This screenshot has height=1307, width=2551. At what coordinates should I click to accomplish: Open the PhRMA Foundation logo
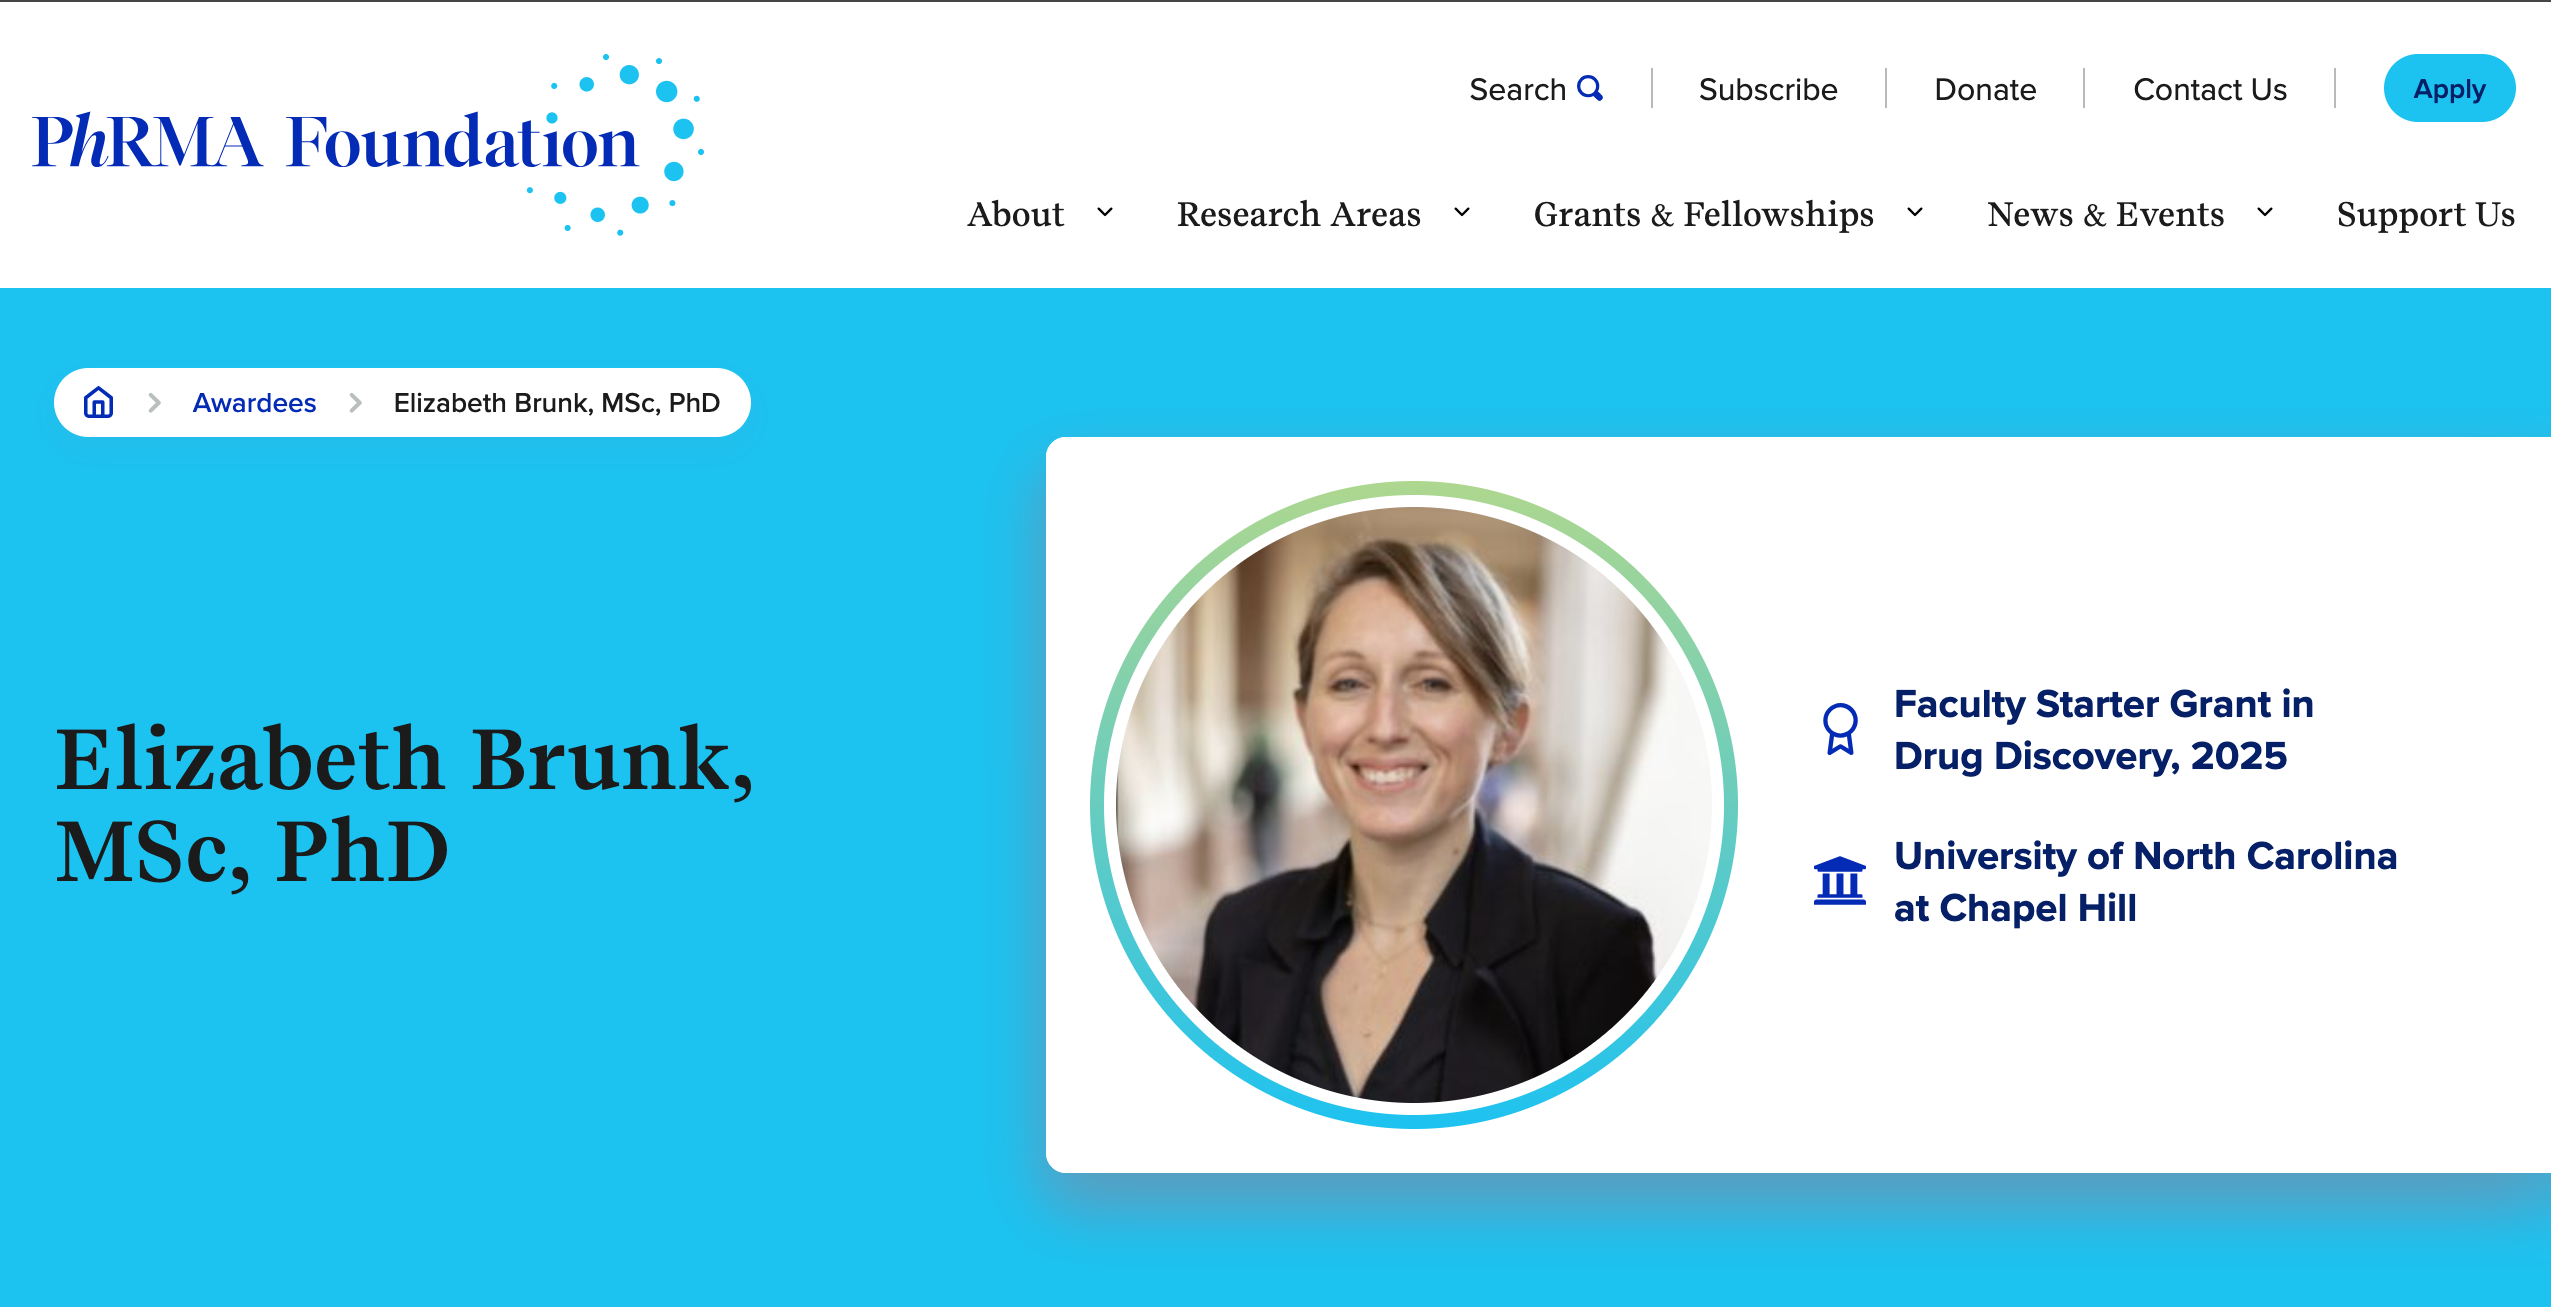tap(369, 144)
